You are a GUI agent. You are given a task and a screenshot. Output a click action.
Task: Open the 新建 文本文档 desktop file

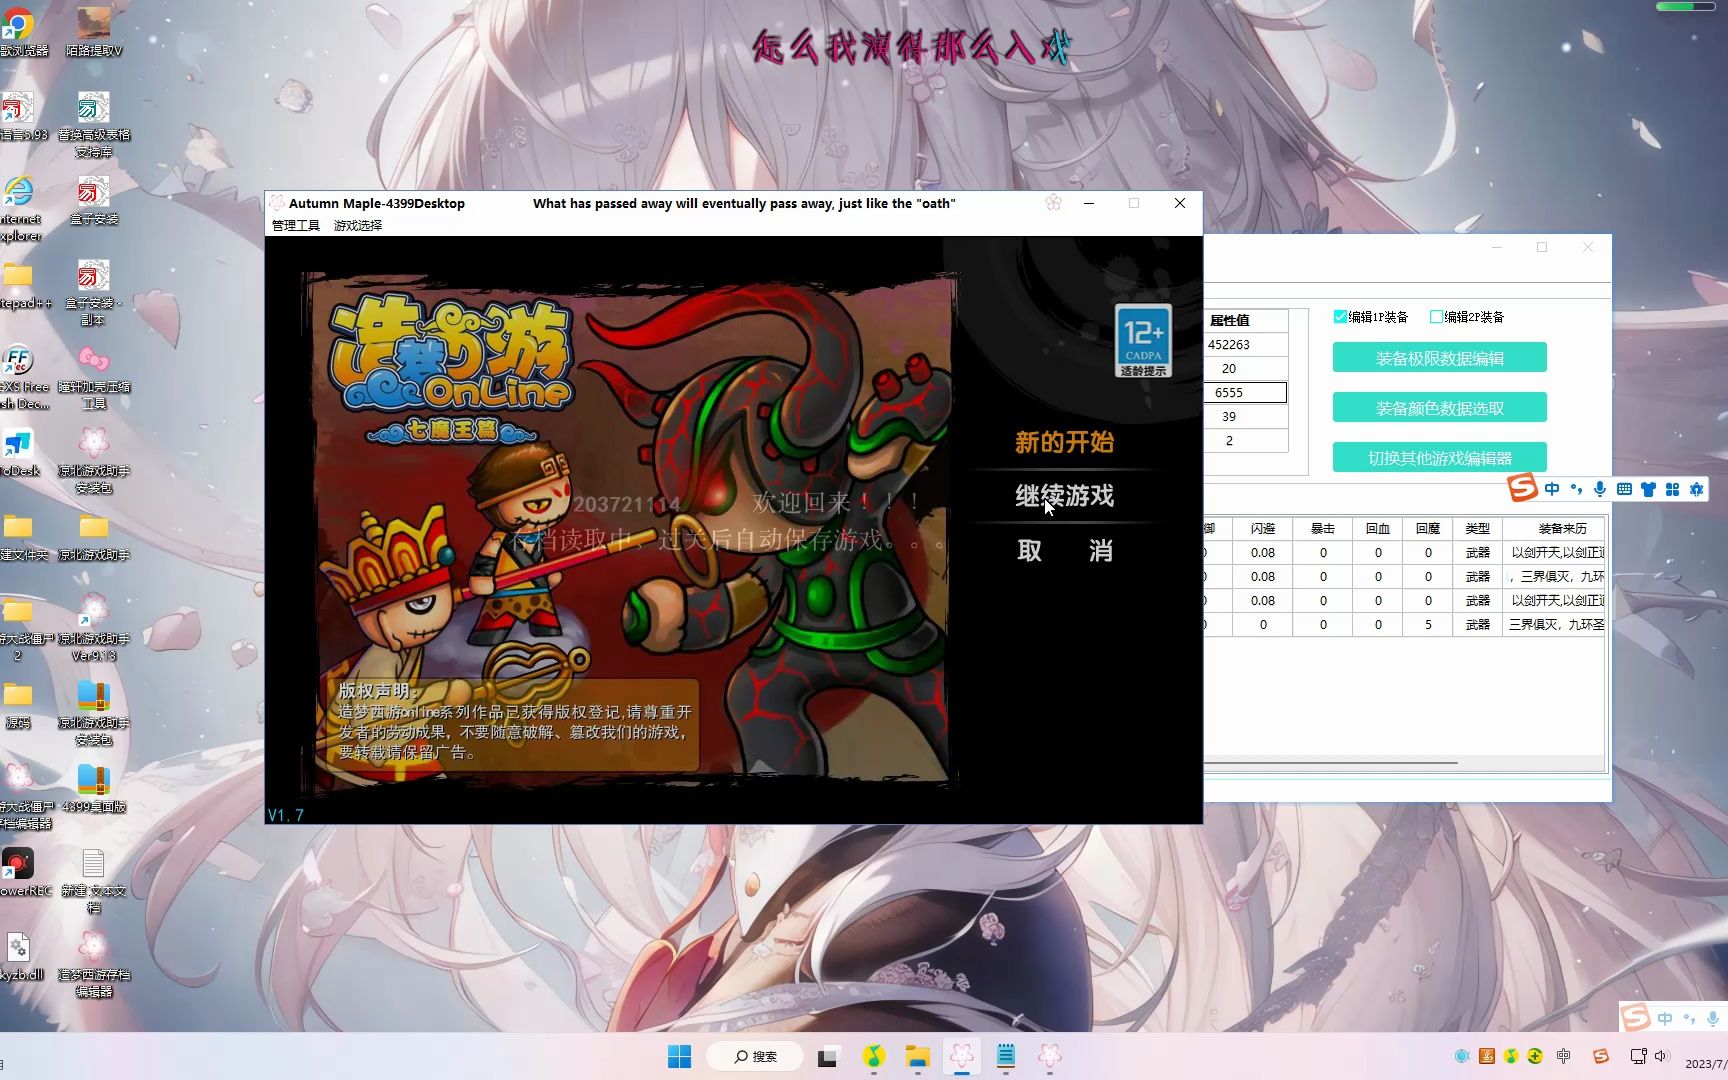pyautogui.click(x=94, y=880)
